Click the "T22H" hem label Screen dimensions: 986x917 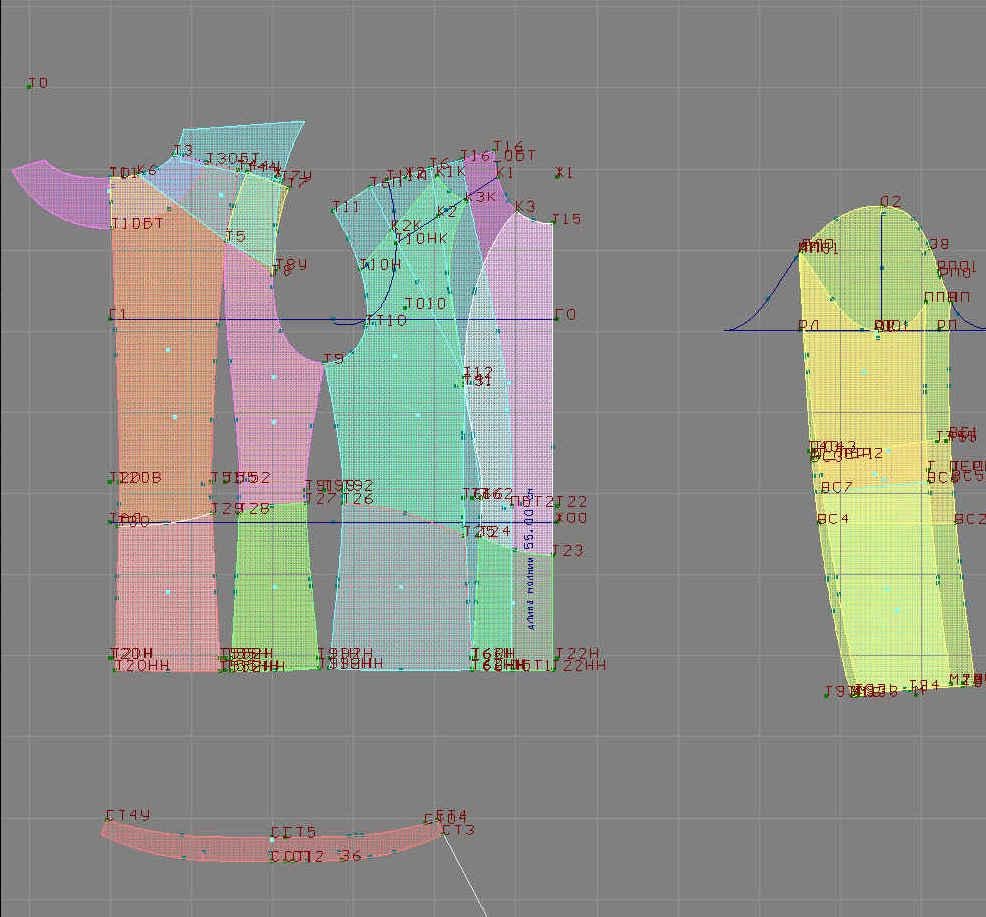577,653
